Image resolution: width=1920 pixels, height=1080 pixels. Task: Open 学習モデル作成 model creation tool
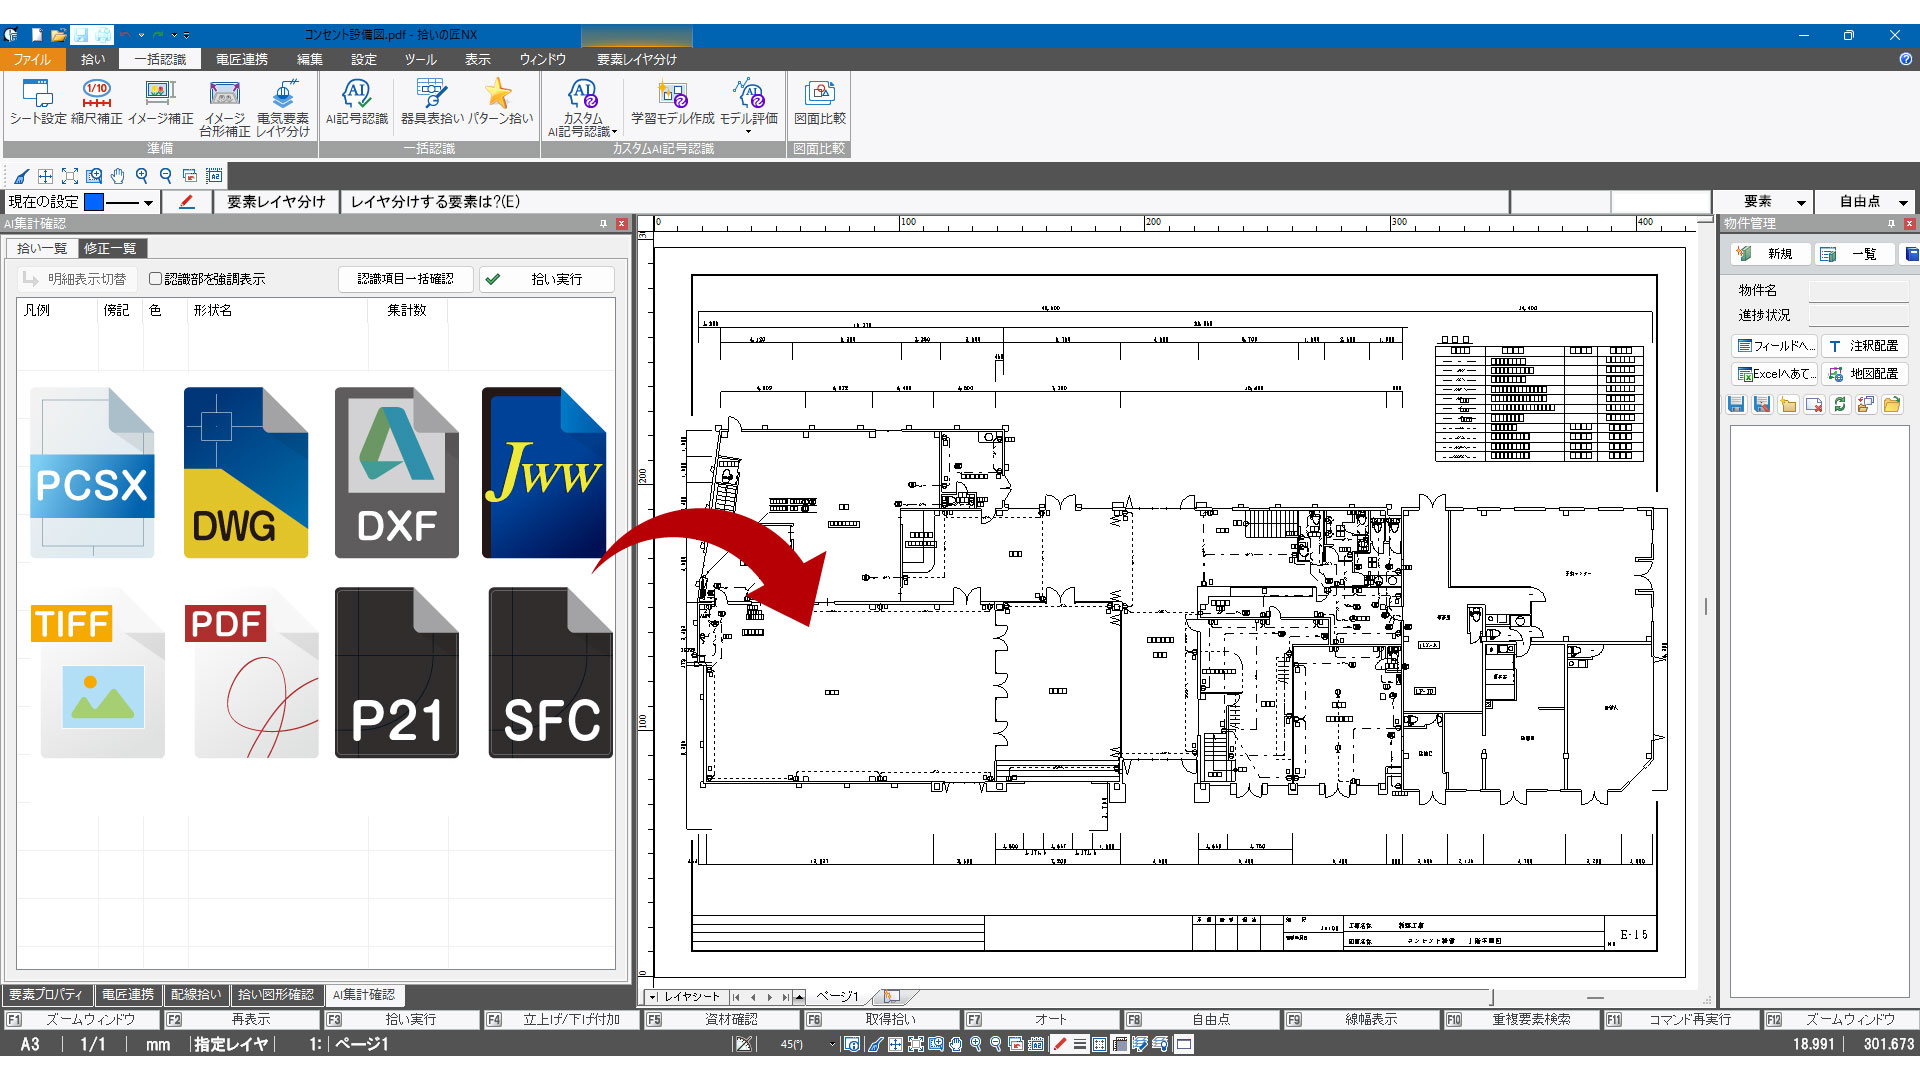672,102
